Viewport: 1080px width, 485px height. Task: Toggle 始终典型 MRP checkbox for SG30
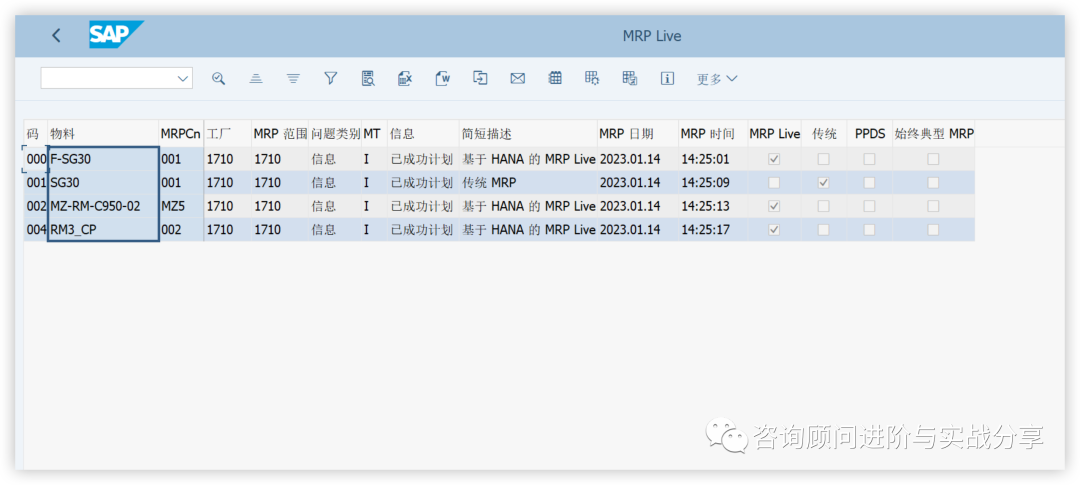pos(933,183)
